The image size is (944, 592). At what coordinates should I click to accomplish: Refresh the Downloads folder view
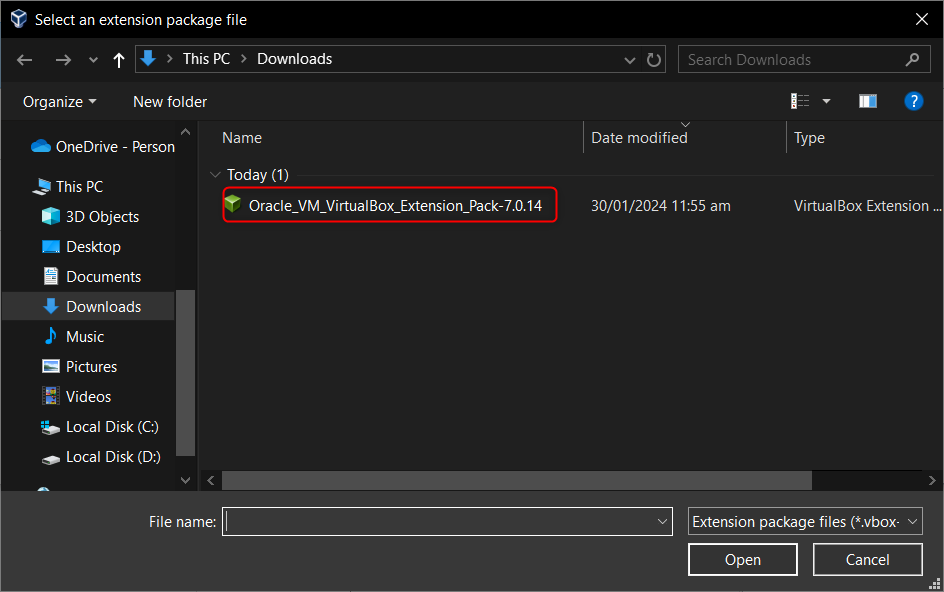click(653, 60)
